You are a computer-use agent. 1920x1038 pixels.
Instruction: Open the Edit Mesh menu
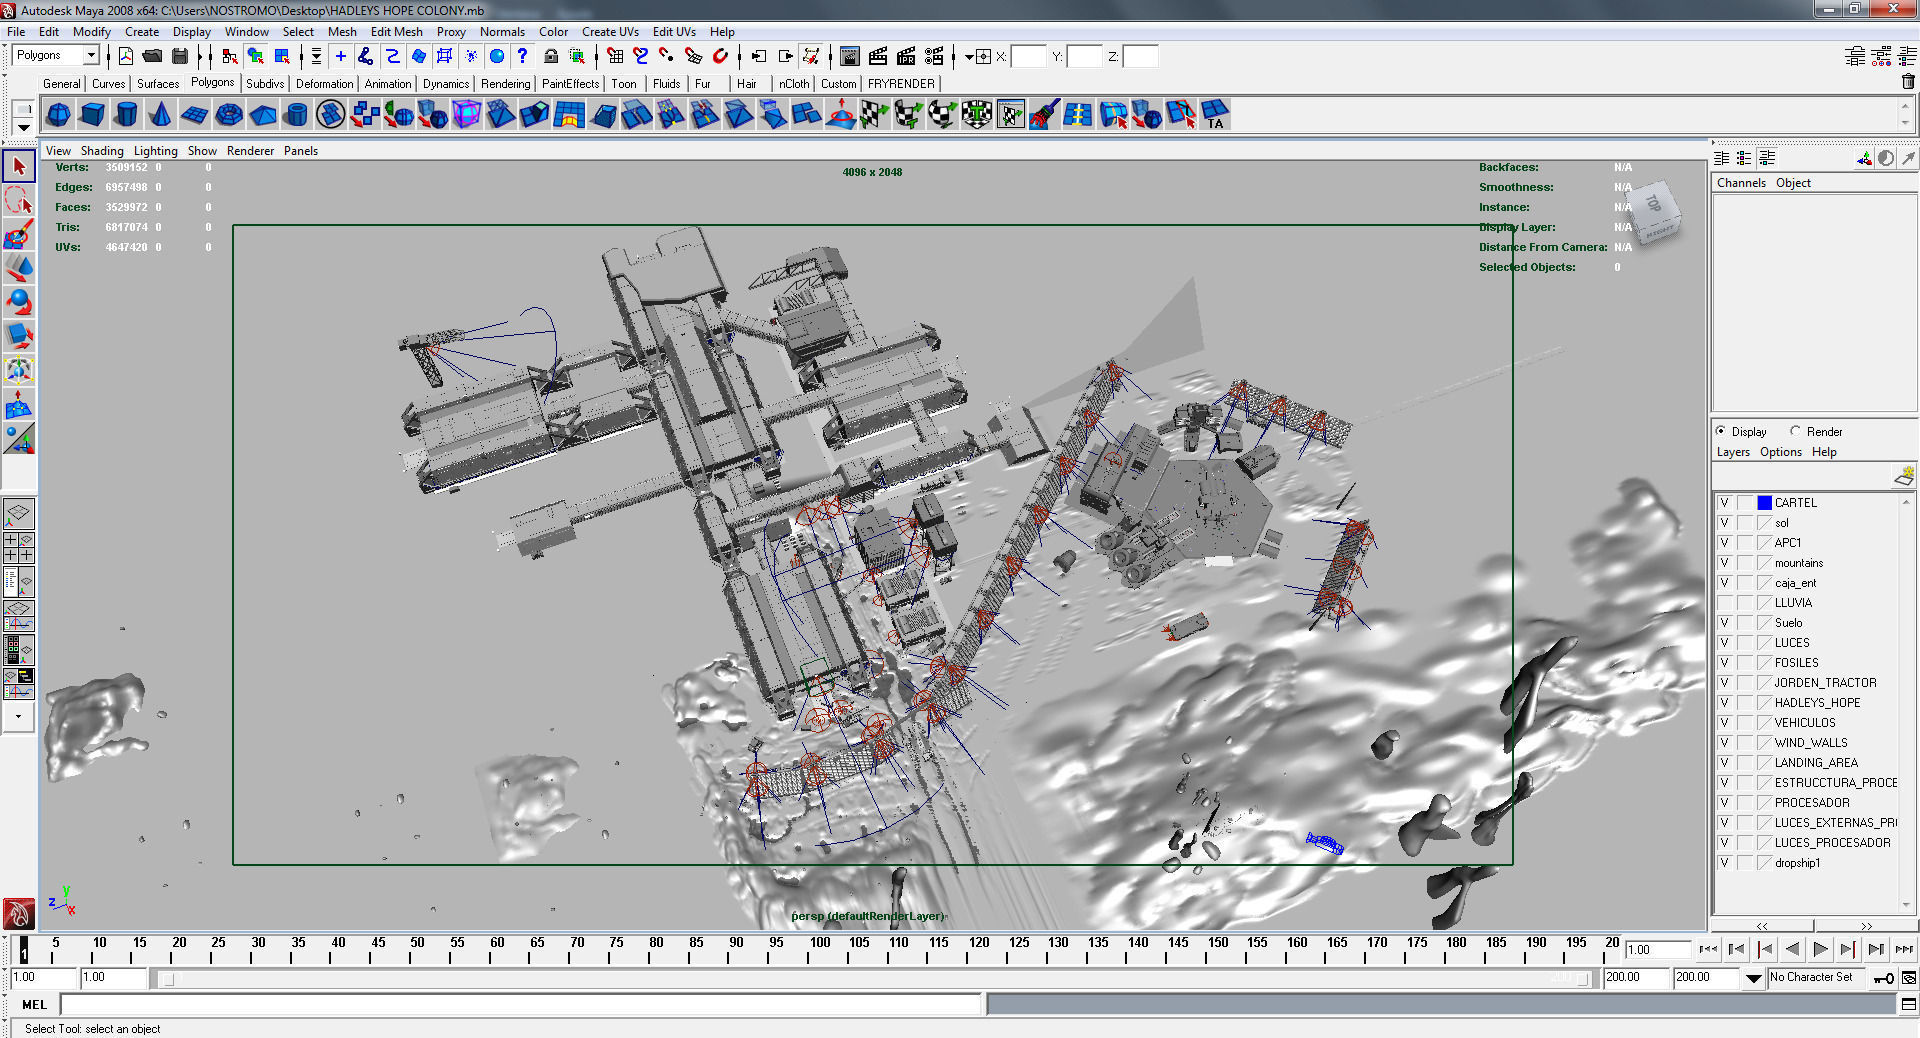[x=397, y=32]
